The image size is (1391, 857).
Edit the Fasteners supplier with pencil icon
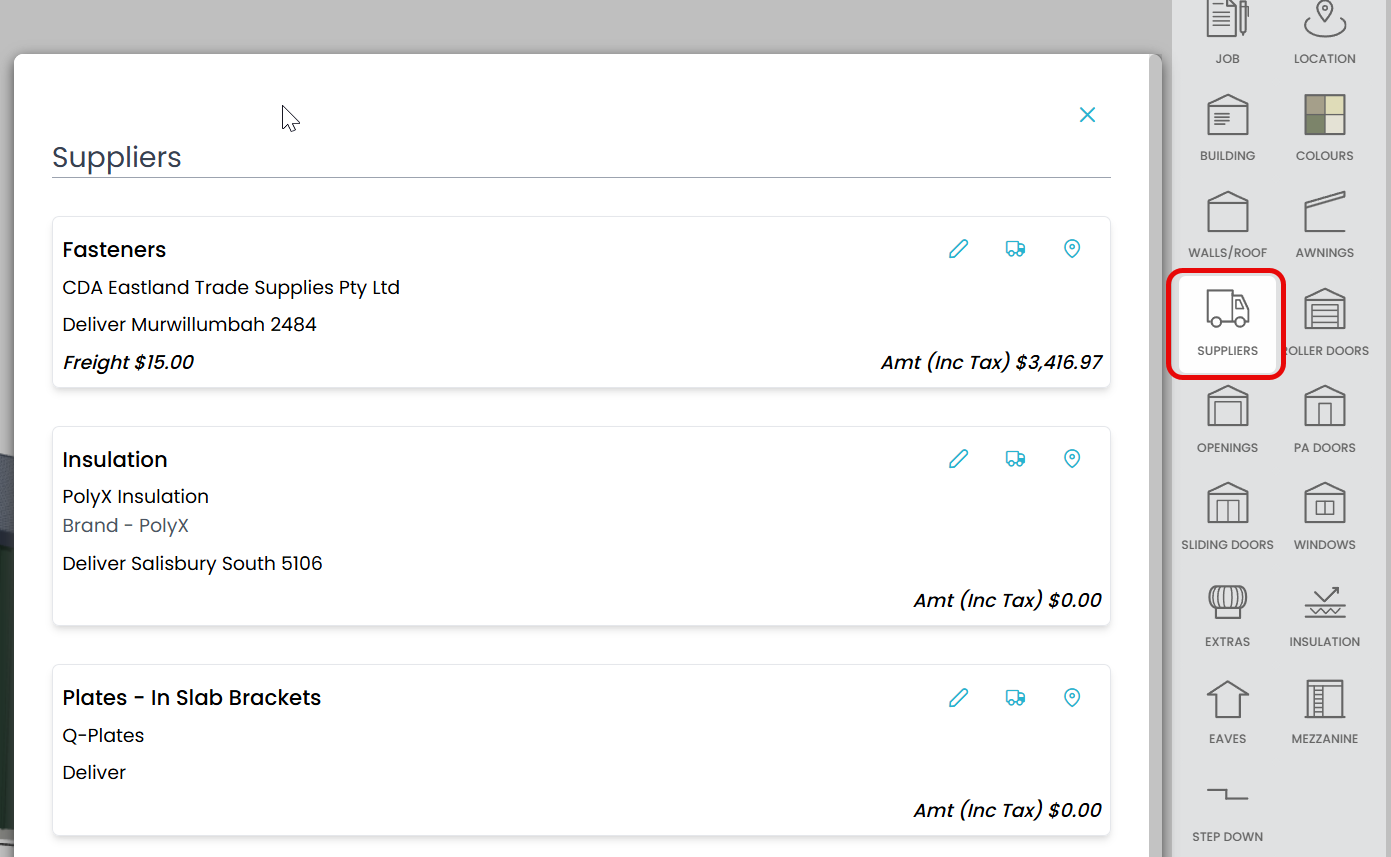pos(958,249)
